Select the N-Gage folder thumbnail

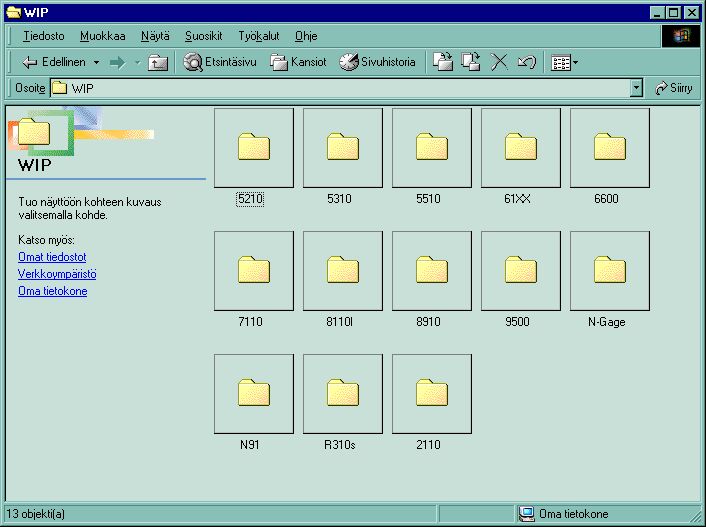pyautogui.click(x=610, y=271)
